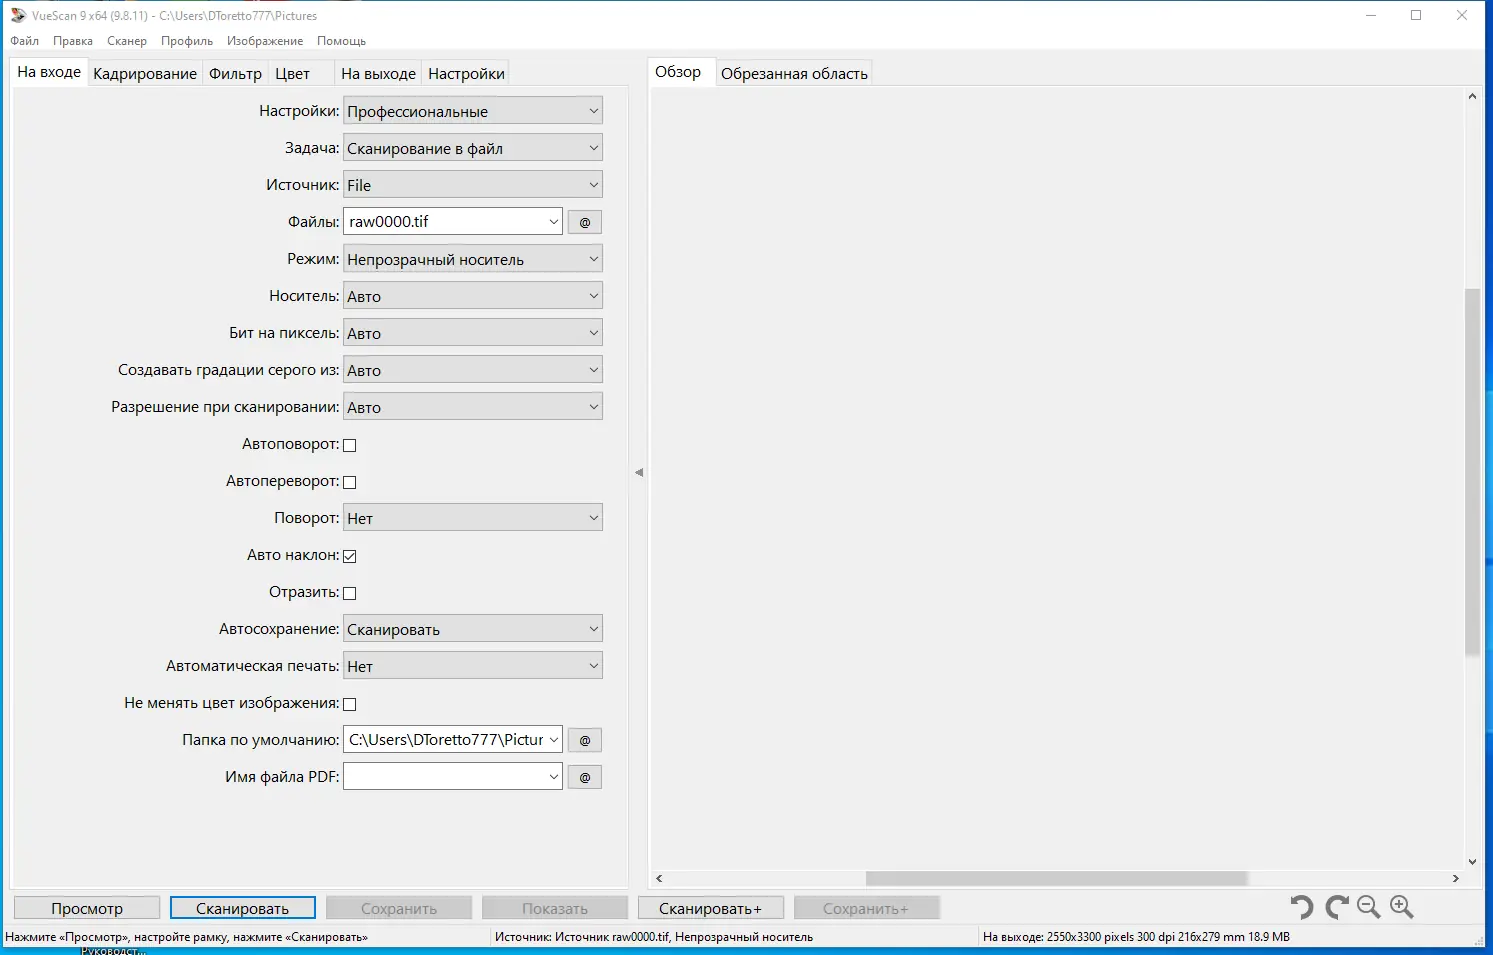Viewport: 1493px width, 955px height.
Task: Click the preview scroll up arrow
Action: tap(1472, 96)
